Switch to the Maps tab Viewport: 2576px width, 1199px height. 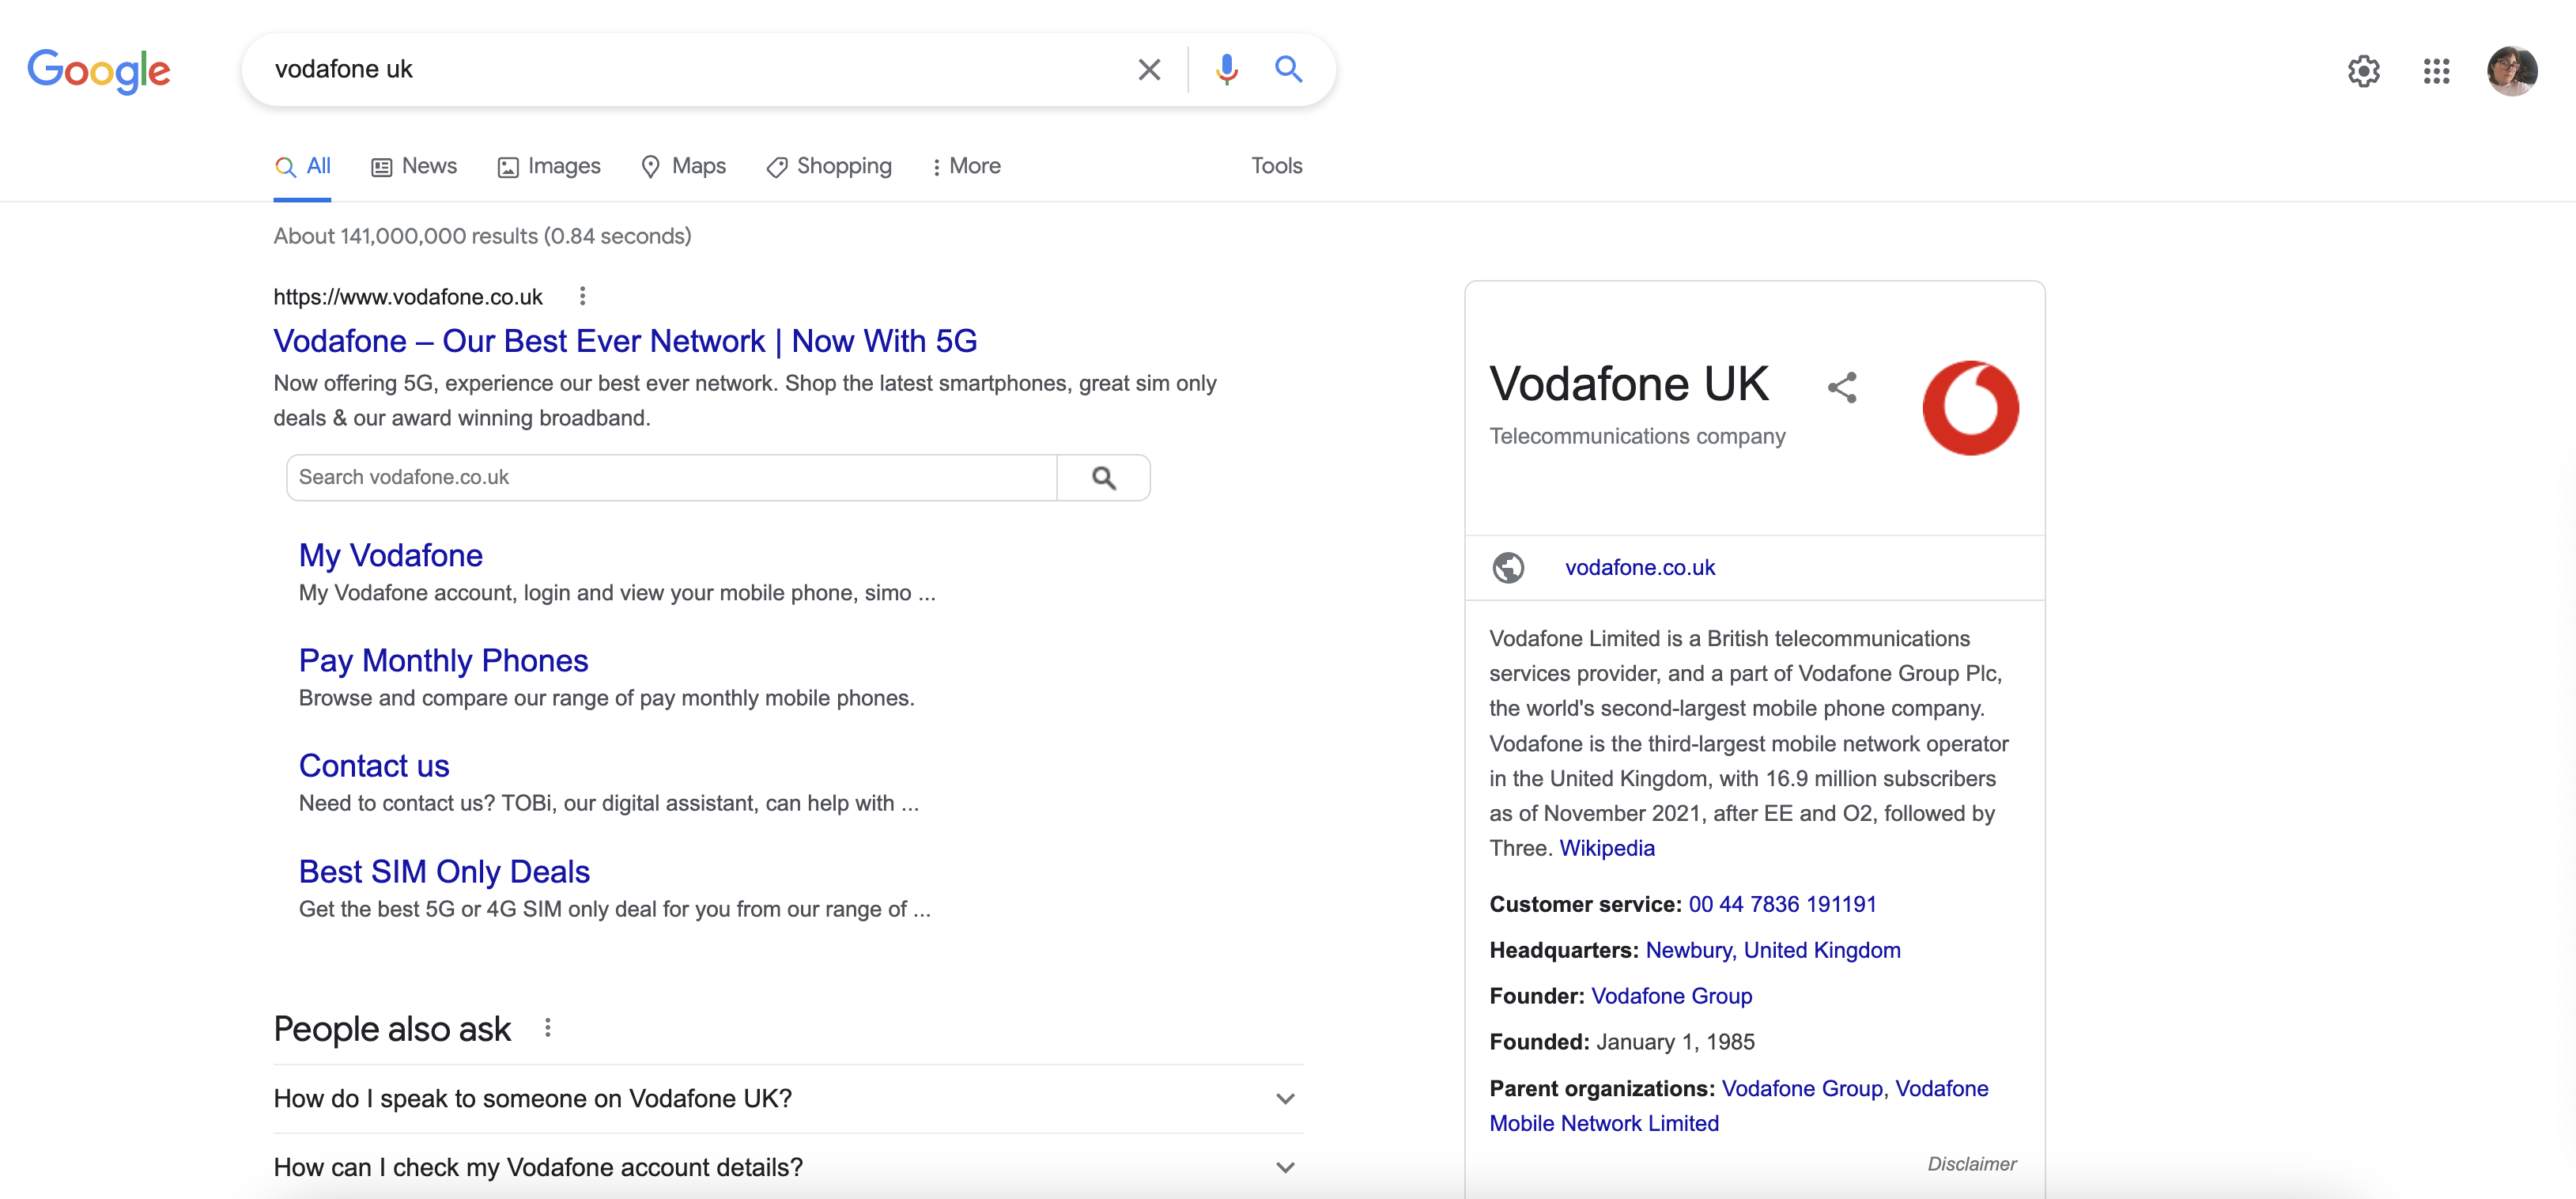tap(683, 166)
